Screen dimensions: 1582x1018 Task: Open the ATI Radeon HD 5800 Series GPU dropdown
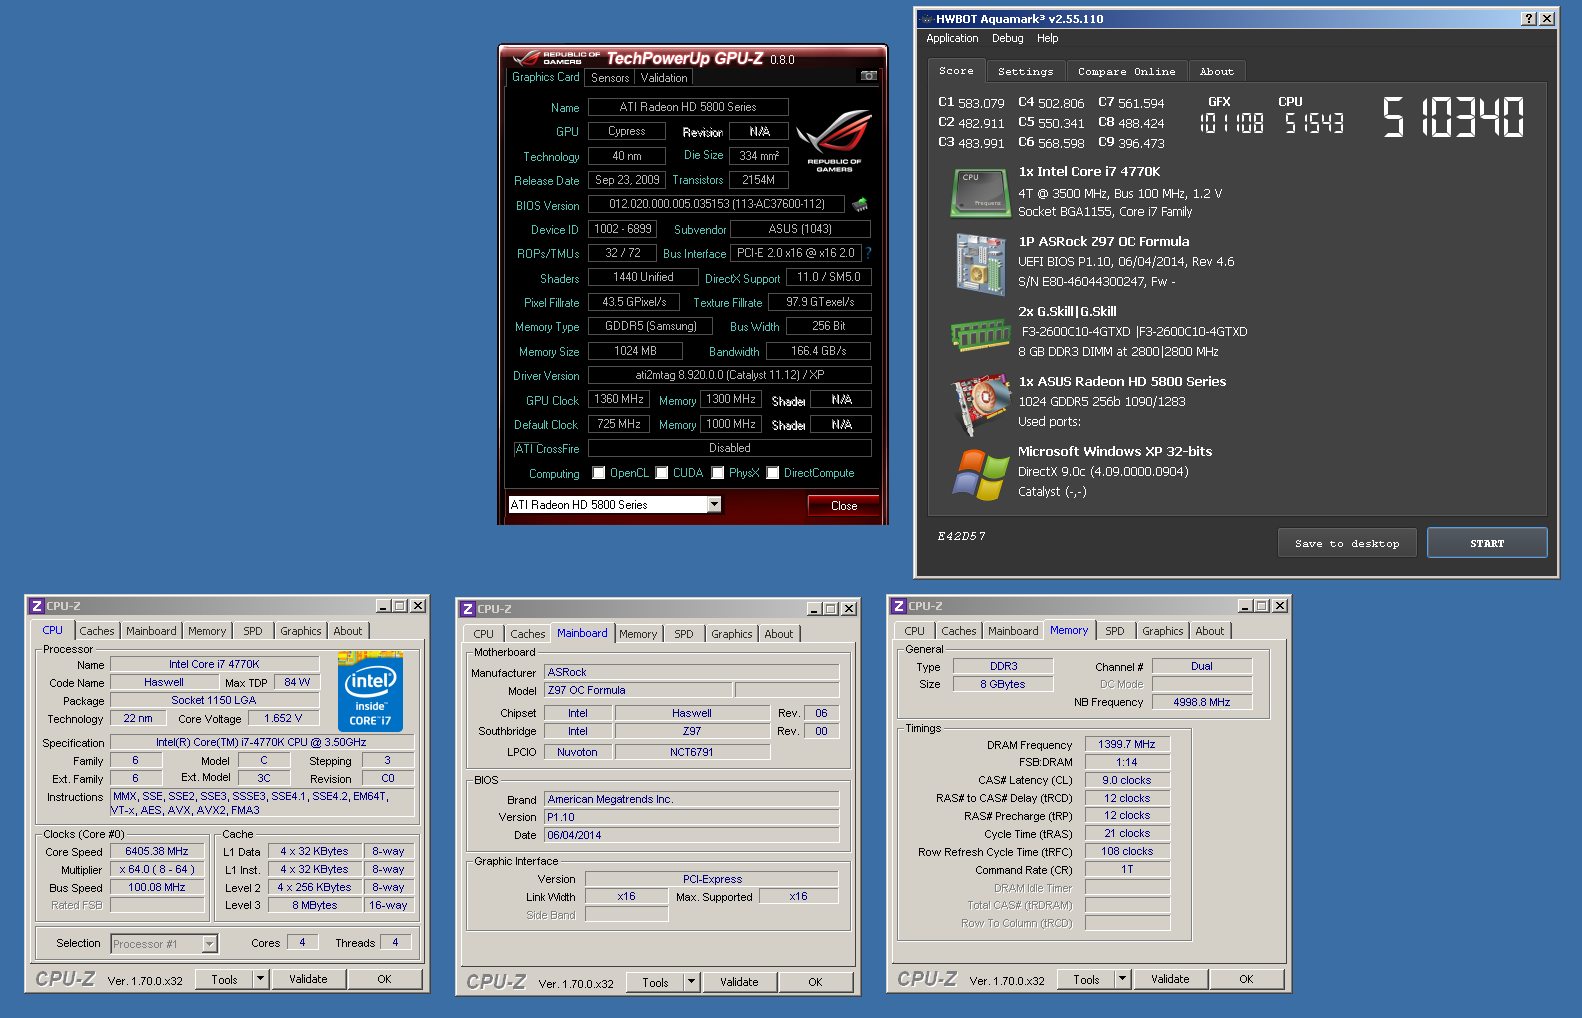click(x=714, y=505)
